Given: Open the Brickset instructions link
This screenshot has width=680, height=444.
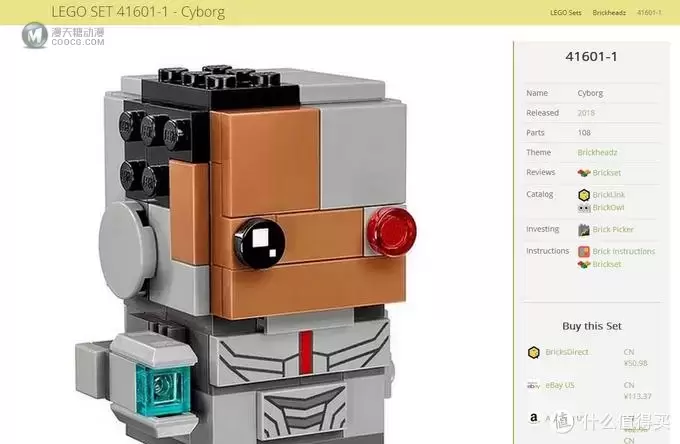Looking at the screenshot, I should (x=606, y=264).
